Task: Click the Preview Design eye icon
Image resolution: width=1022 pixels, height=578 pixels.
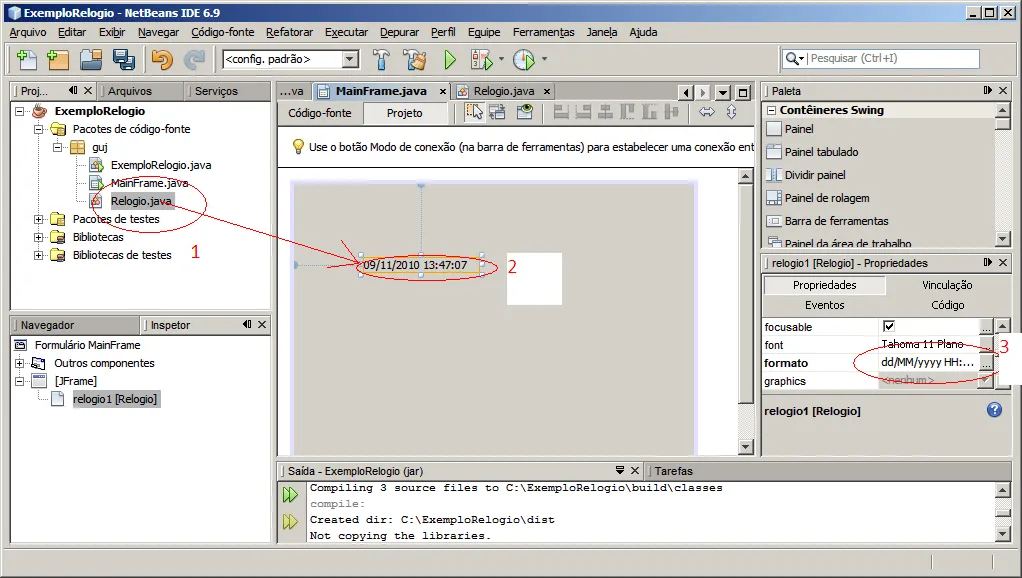Action: [525, 112]
